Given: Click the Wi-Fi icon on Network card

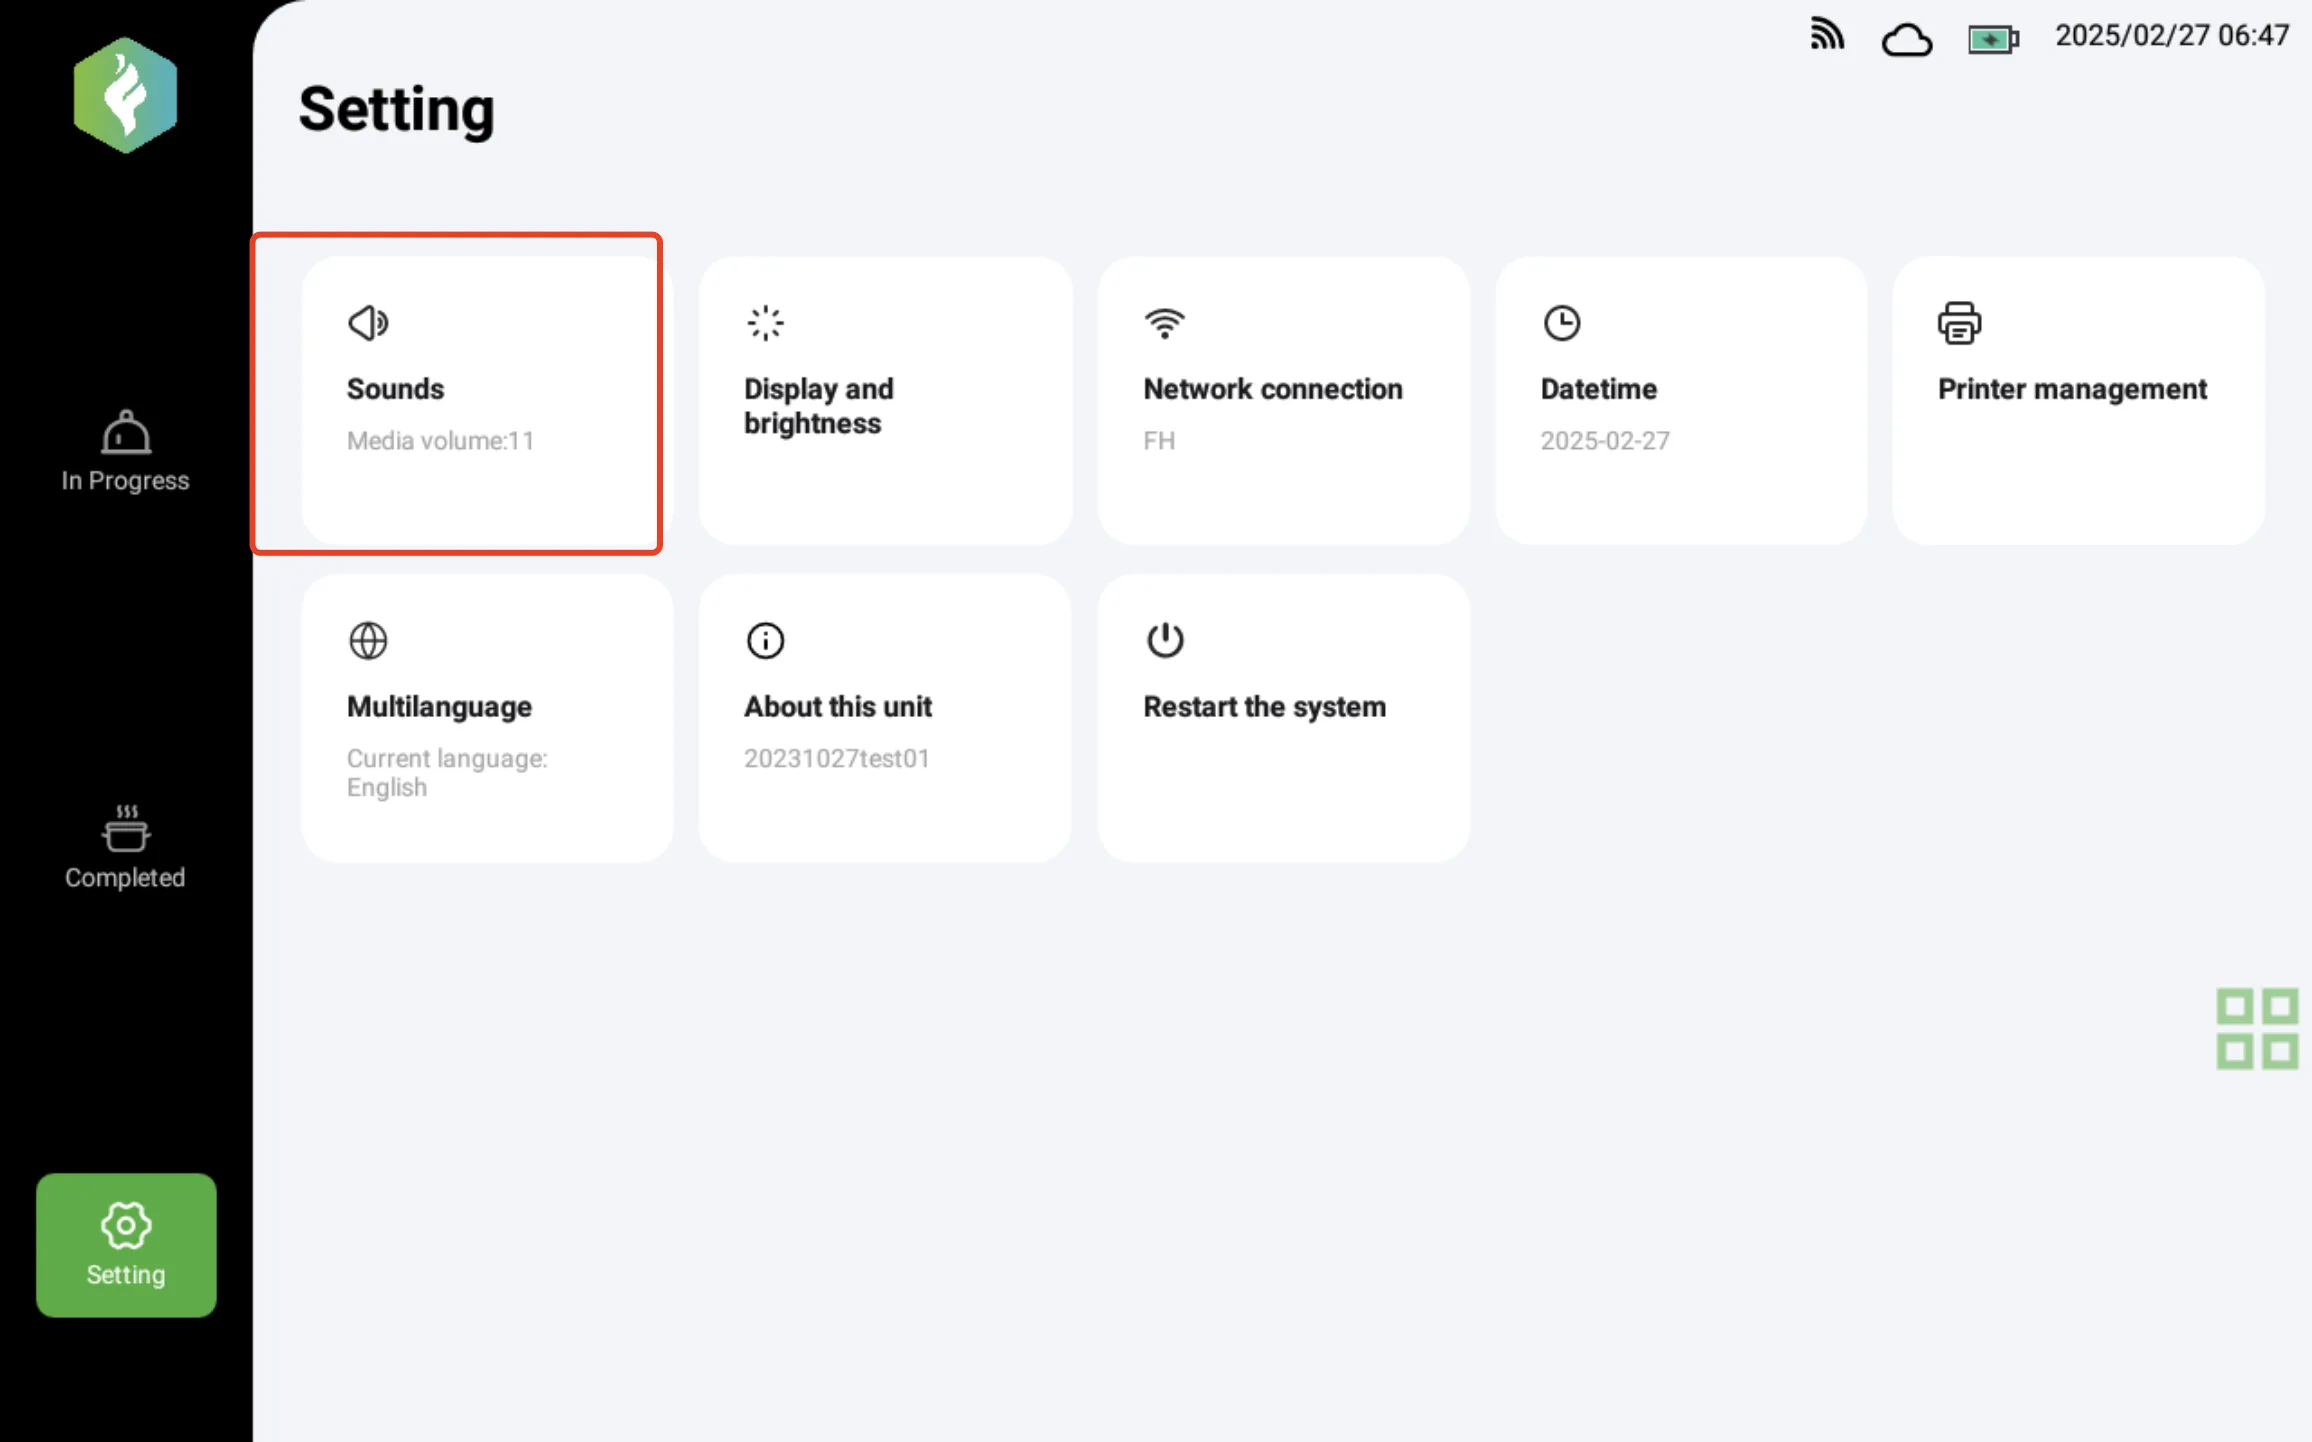Looking at the screenshot, I should 1164,323.
